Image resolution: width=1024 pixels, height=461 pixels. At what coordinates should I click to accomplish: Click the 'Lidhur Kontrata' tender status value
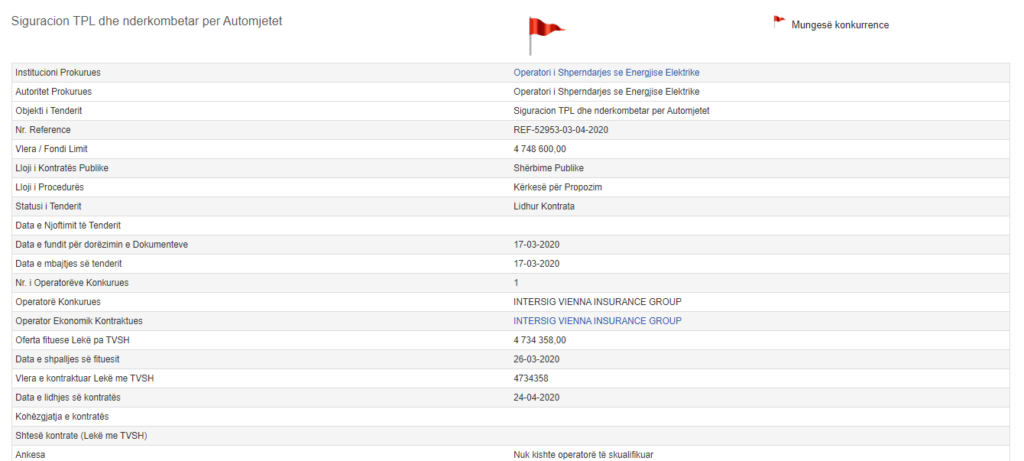pos(544,206)
